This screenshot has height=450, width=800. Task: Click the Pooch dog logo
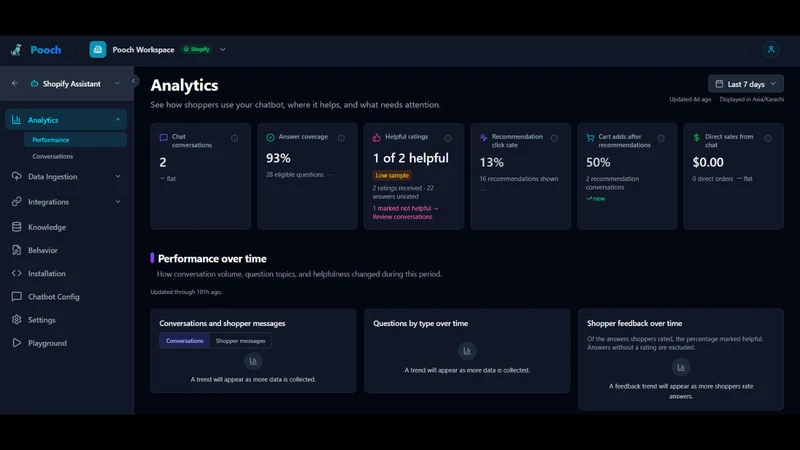pos(16,49)
